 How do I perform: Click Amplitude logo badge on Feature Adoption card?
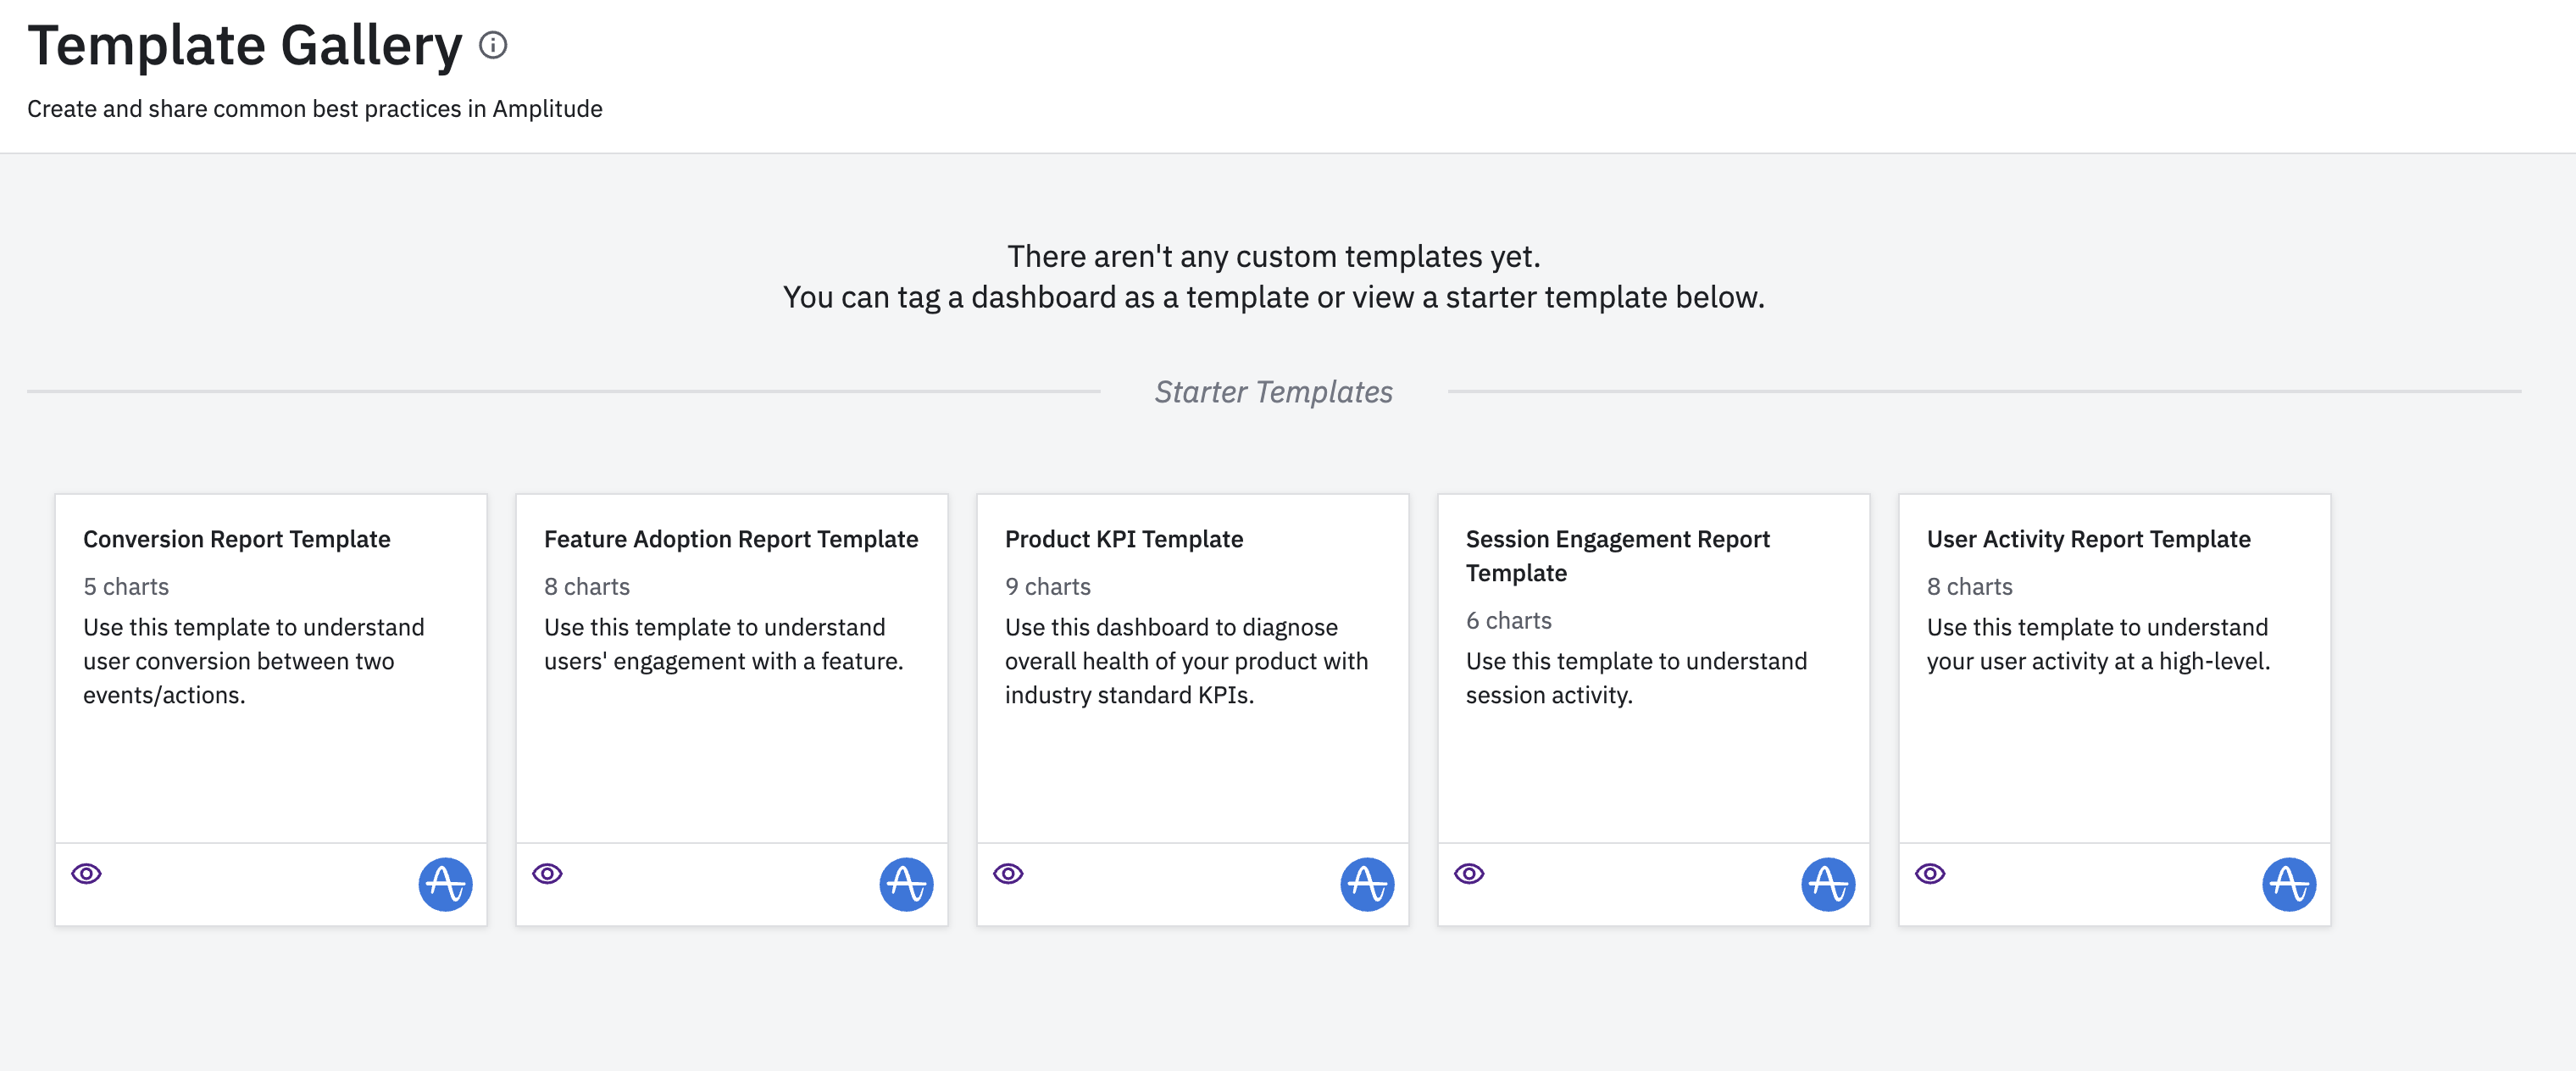pyautogui.click(x=906, y=884)
